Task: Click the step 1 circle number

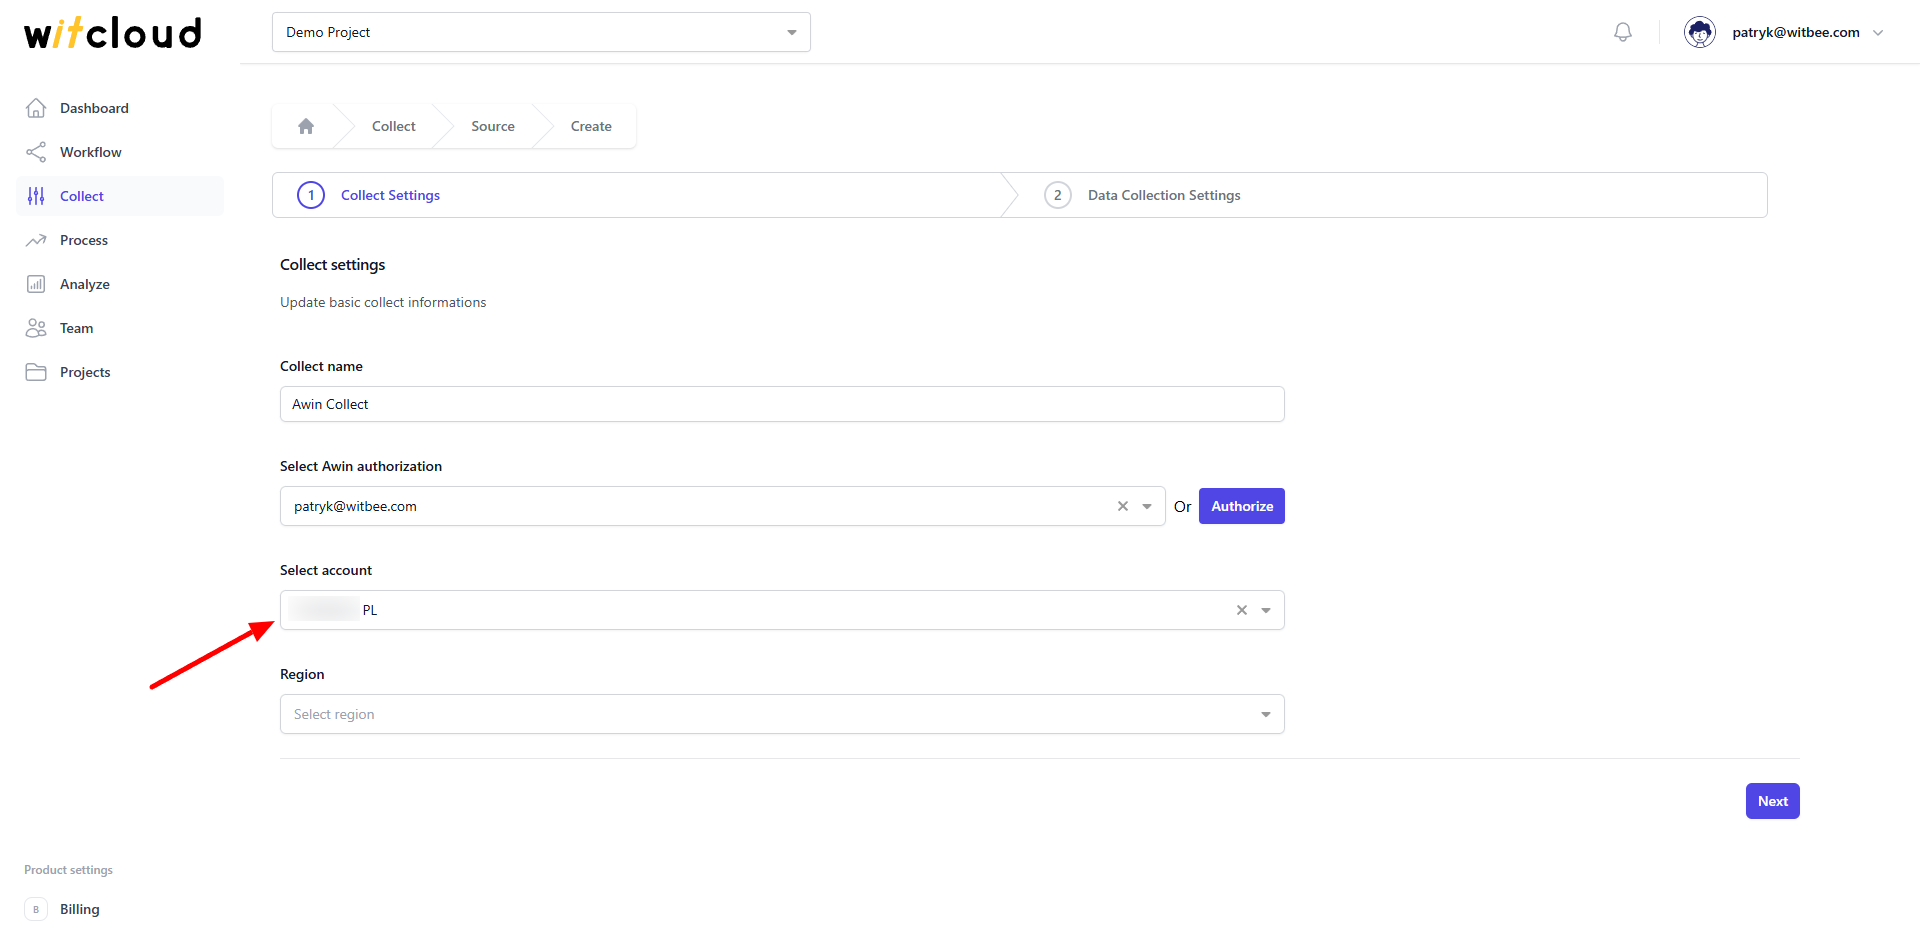Action: pos(311,195)
